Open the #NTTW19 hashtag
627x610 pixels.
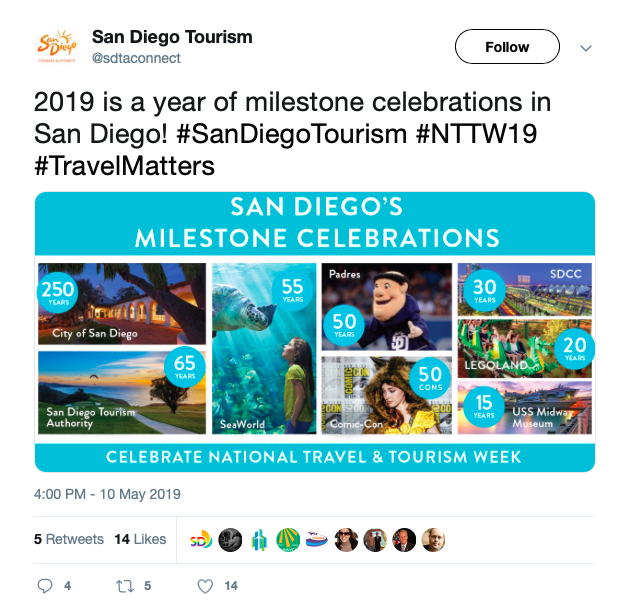pyautogui.click(x=476, y=134)
